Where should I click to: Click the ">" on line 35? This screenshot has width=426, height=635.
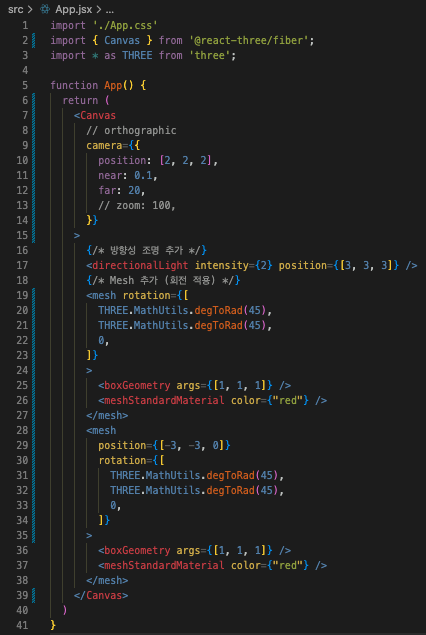[89, 535]
